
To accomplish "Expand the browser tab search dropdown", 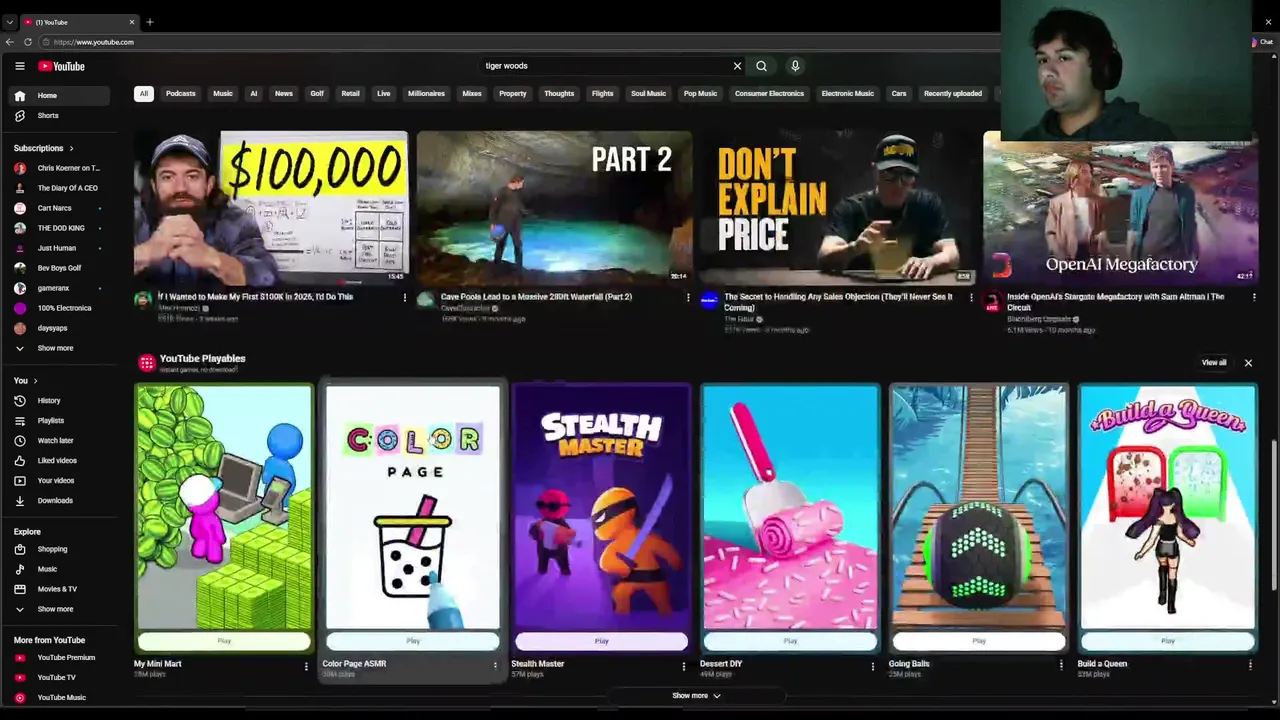I will pos(9,22).
